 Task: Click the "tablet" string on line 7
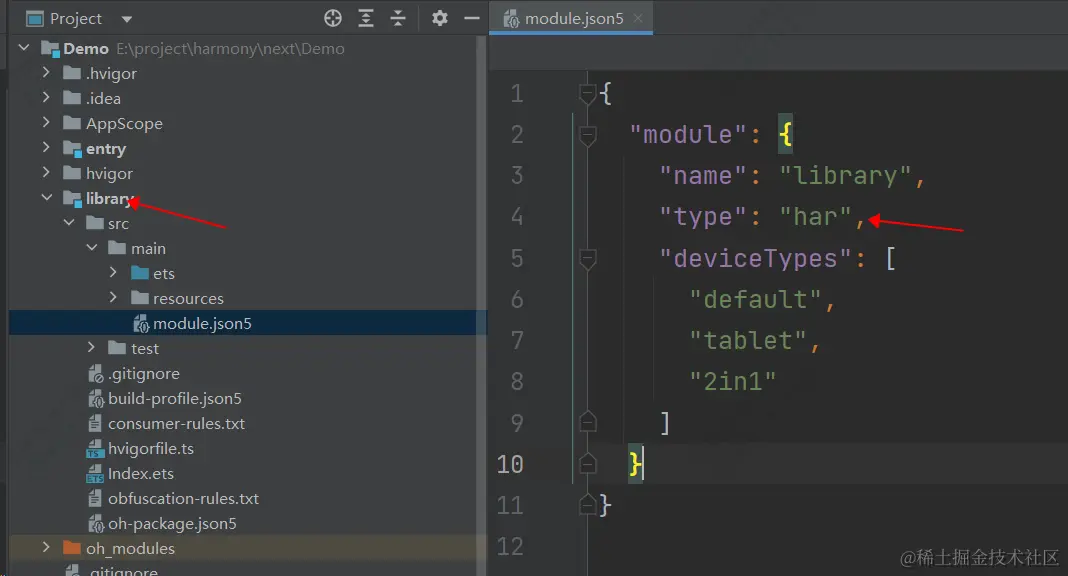748,340
